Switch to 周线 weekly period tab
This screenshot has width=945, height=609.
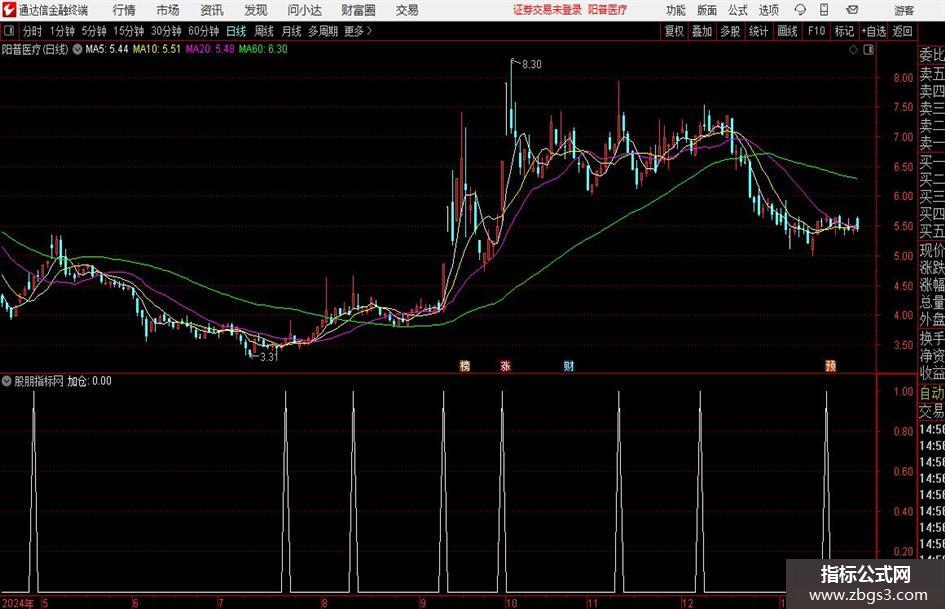(263, 31)
